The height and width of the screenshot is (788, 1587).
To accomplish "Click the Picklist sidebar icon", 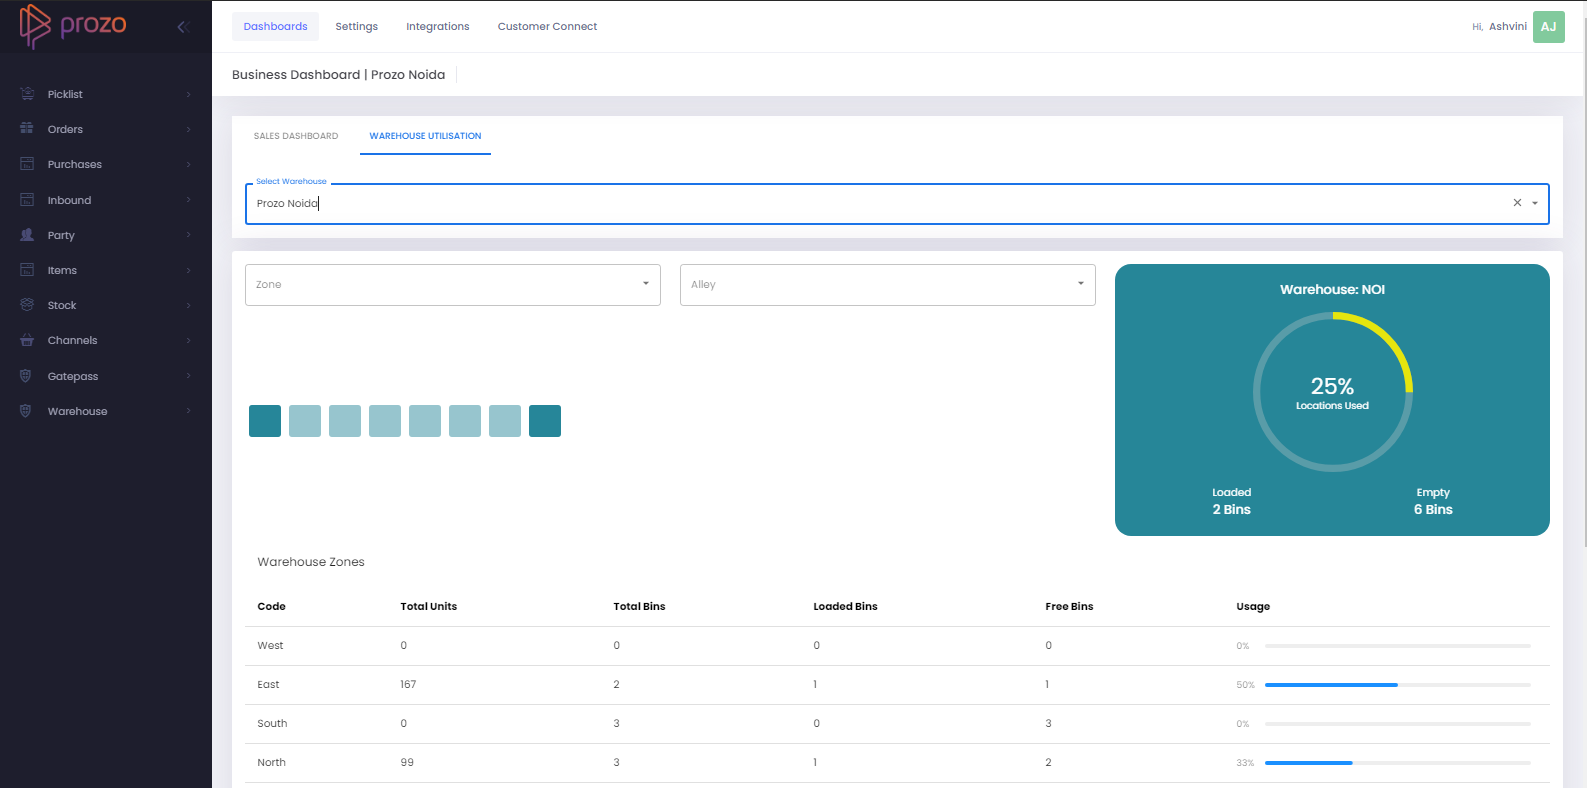I will pyautogui.click(x=27, y=94).
